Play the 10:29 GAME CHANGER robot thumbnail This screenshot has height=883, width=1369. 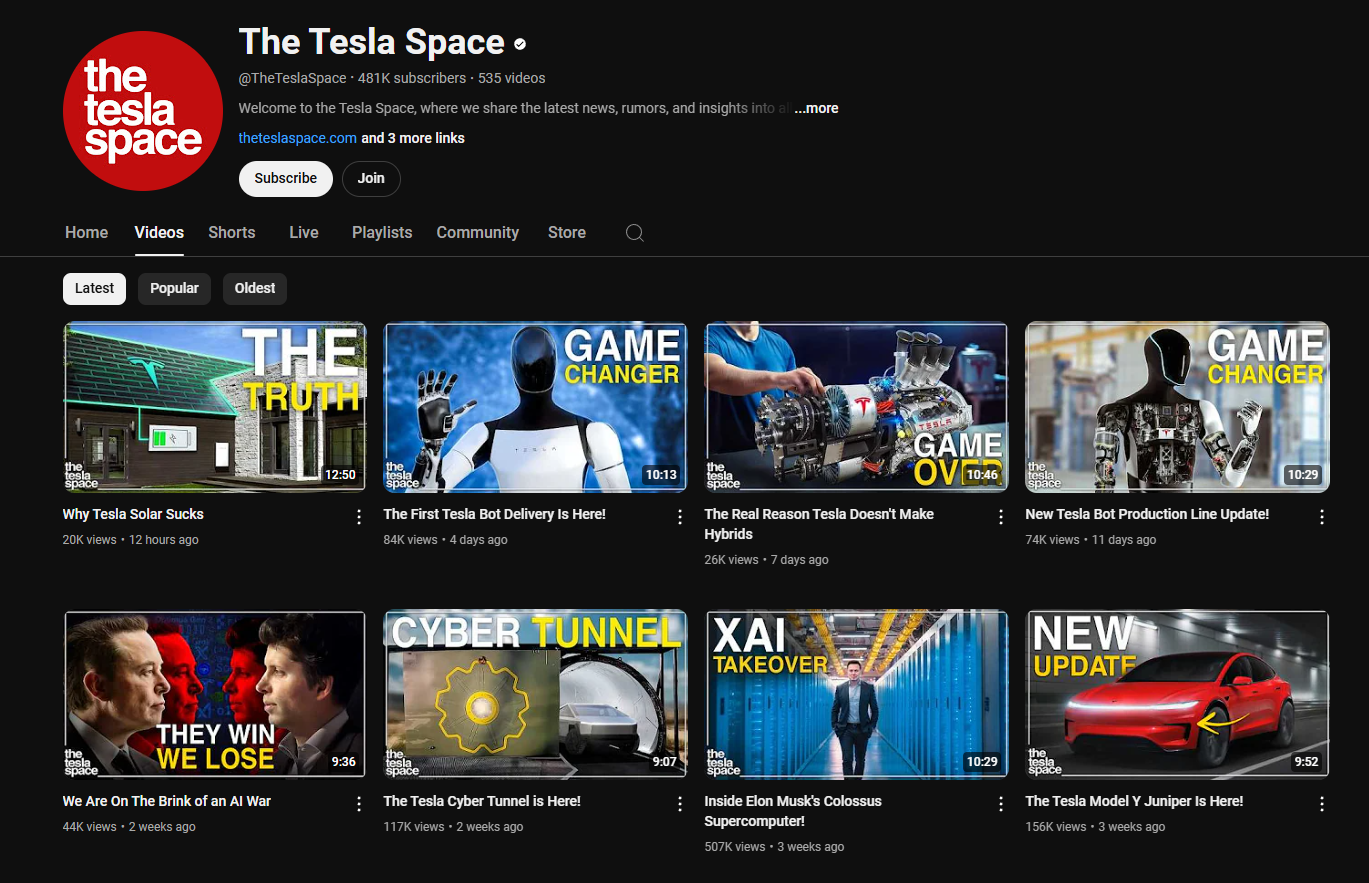pos(1178,407)
